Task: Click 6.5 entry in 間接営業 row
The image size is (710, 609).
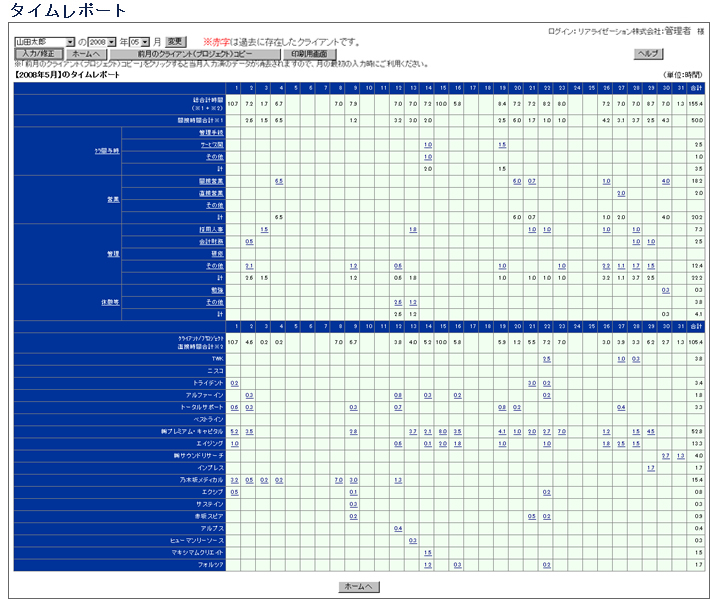Action: click(279, 181)
